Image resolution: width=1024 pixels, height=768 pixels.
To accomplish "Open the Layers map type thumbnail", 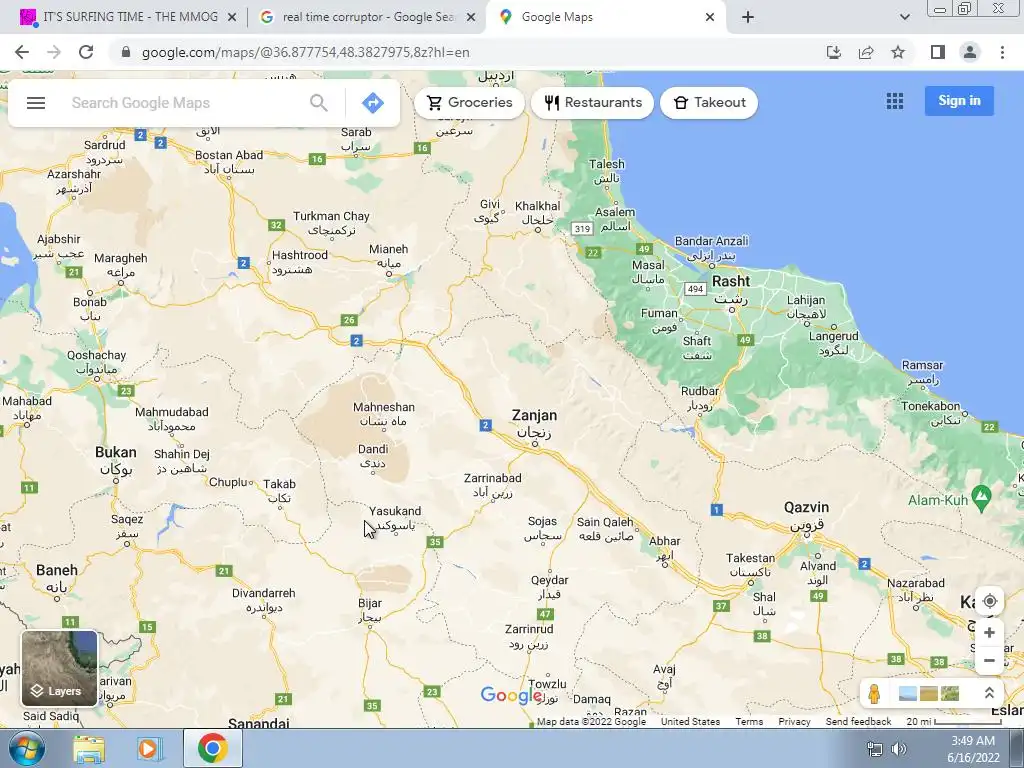I will [x=59, y=668].
